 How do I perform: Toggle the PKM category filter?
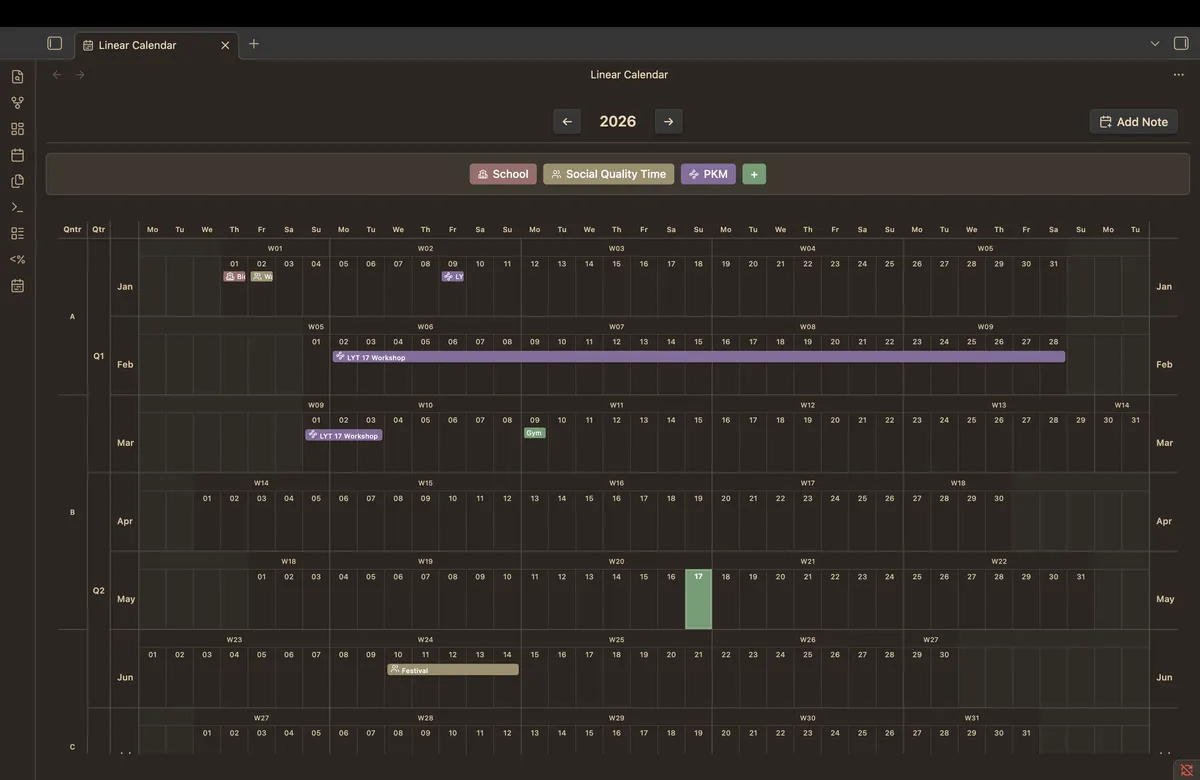[708, 174]
